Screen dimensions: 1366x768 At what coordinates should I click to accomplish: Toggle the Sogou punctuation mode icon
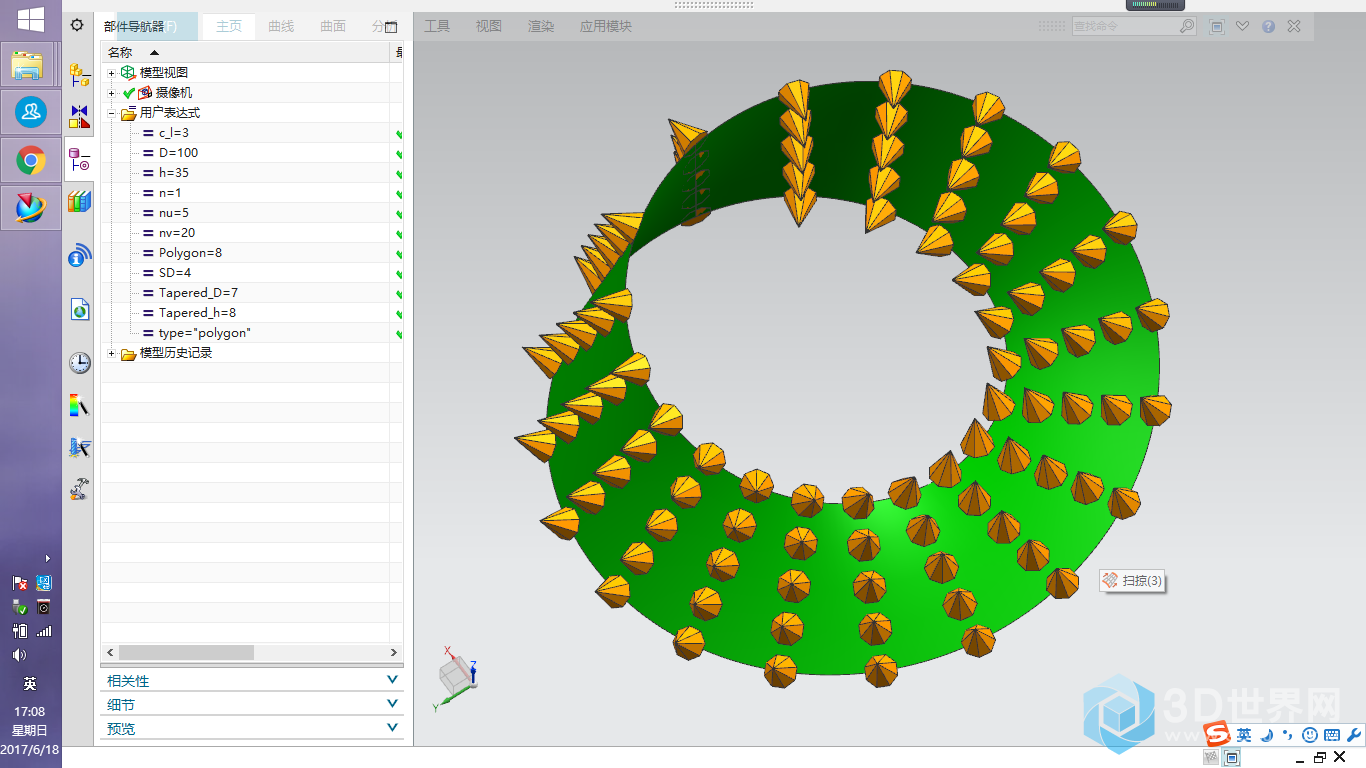pos(1288,735)
